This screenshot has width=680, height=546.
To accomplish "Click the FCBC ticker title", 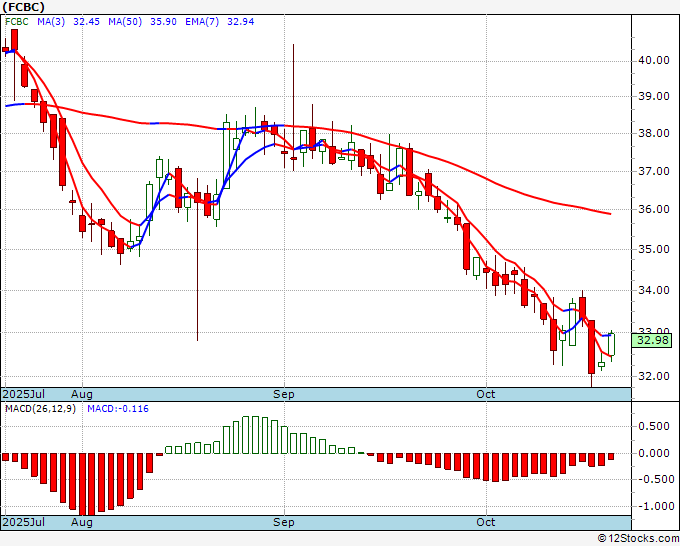I will click(23, 7).
